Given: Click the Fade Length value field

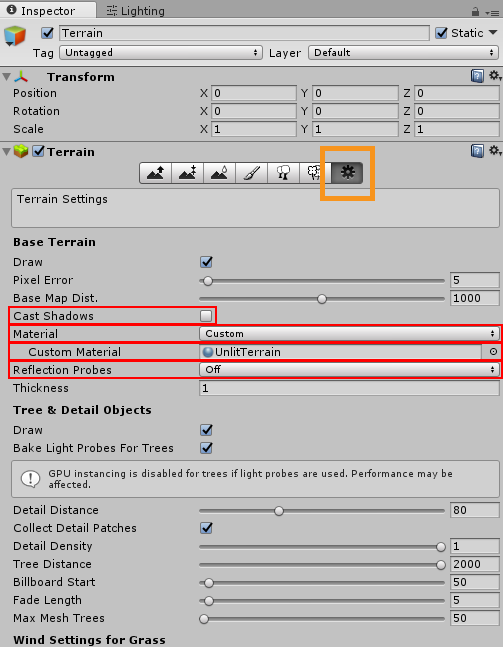Looking at the screenshot, I should coord(475,600).
